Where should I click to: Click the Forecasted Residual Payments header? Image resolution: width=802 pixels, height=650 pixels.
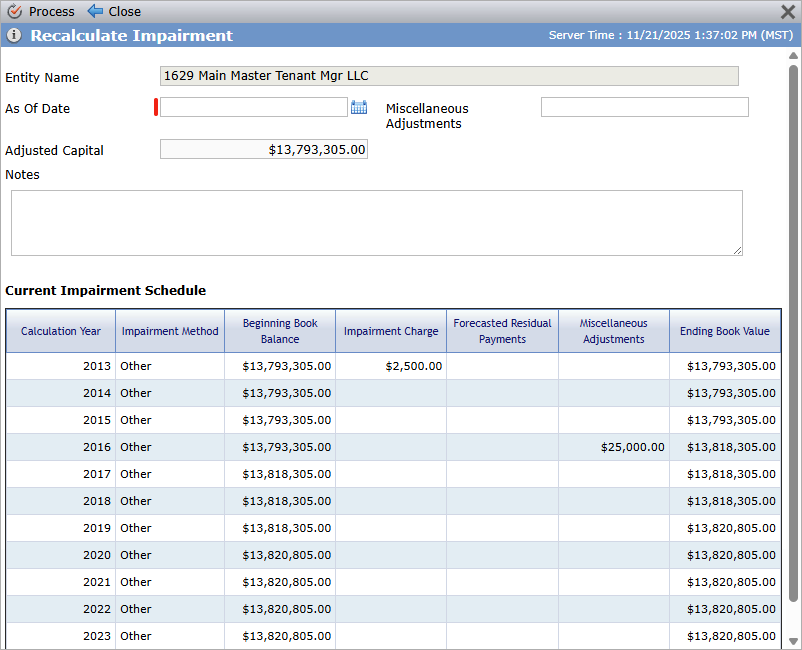click(502, 331)
